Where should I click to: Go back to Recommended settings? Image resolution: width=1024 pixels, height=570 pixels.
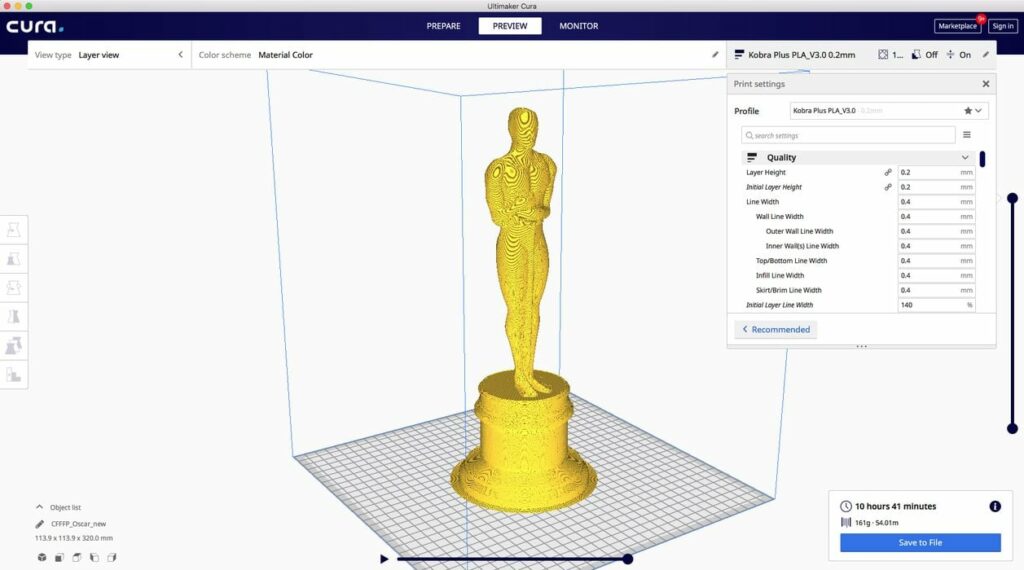tap(776, 329)
